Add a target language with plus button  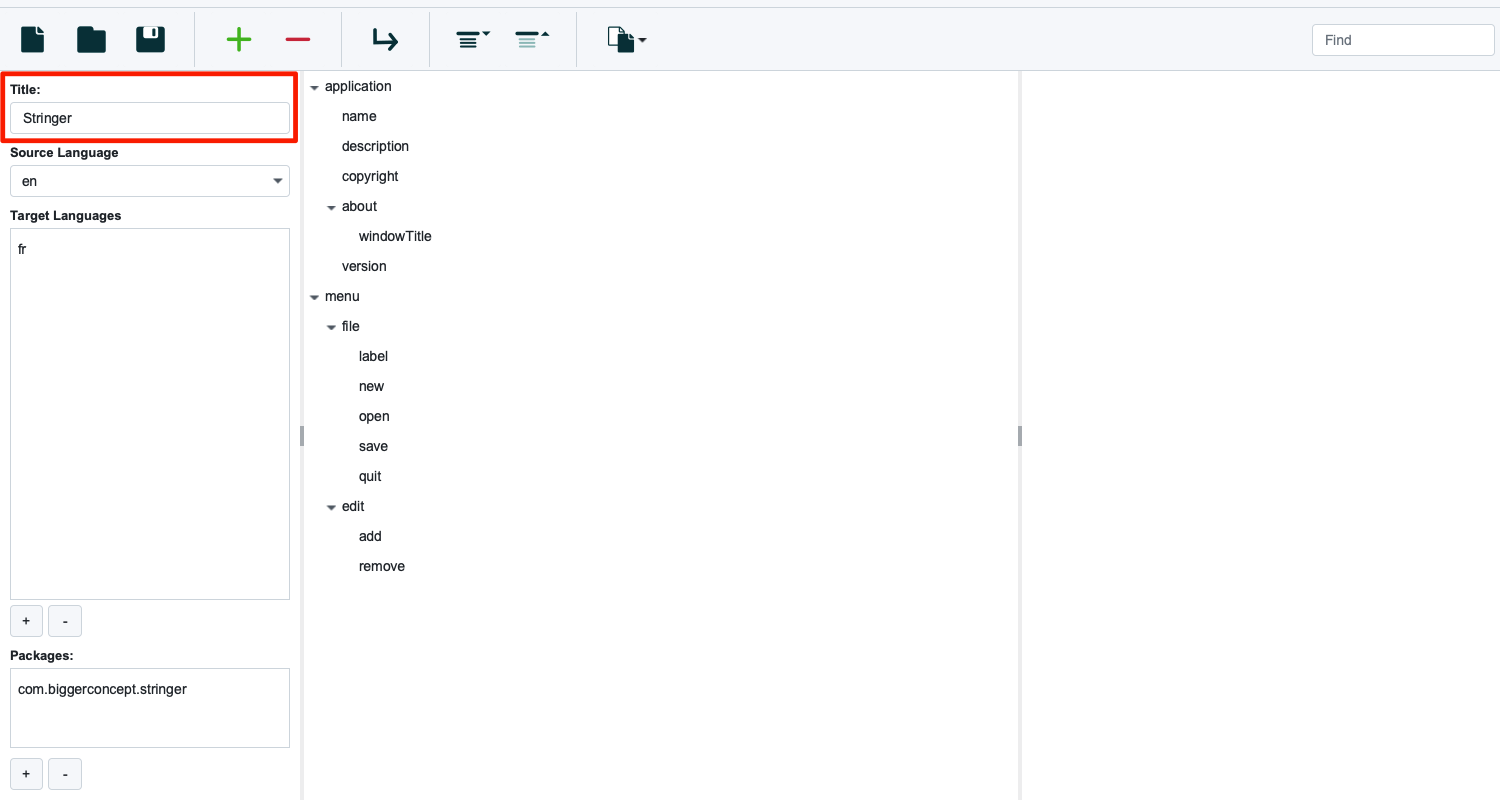[26, 621]
